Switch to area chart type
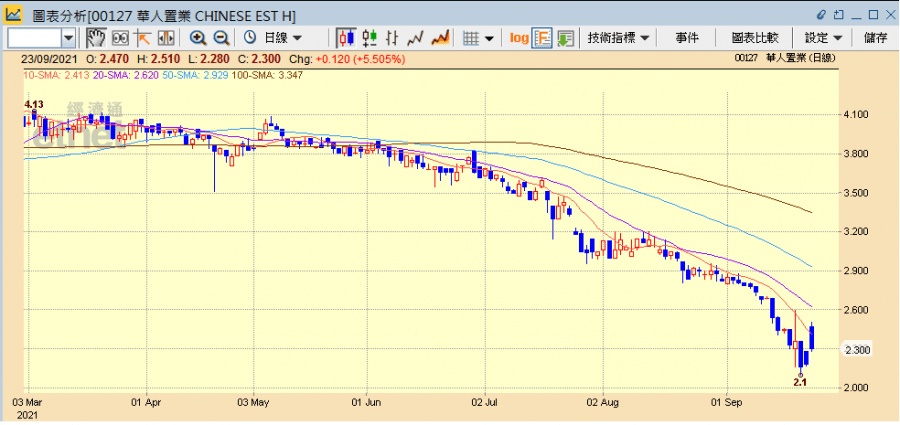 point(439,38)
